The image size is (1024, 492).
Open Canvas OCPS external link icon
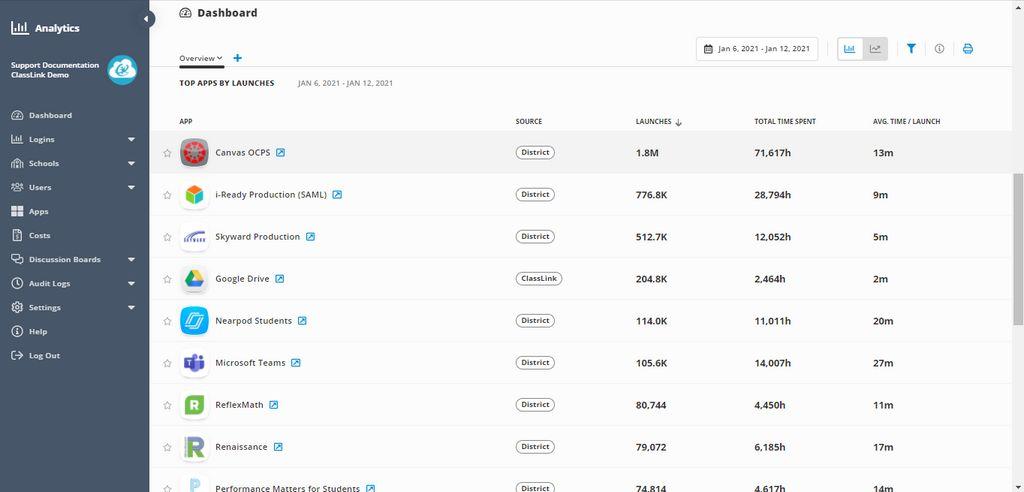point(280,153)
